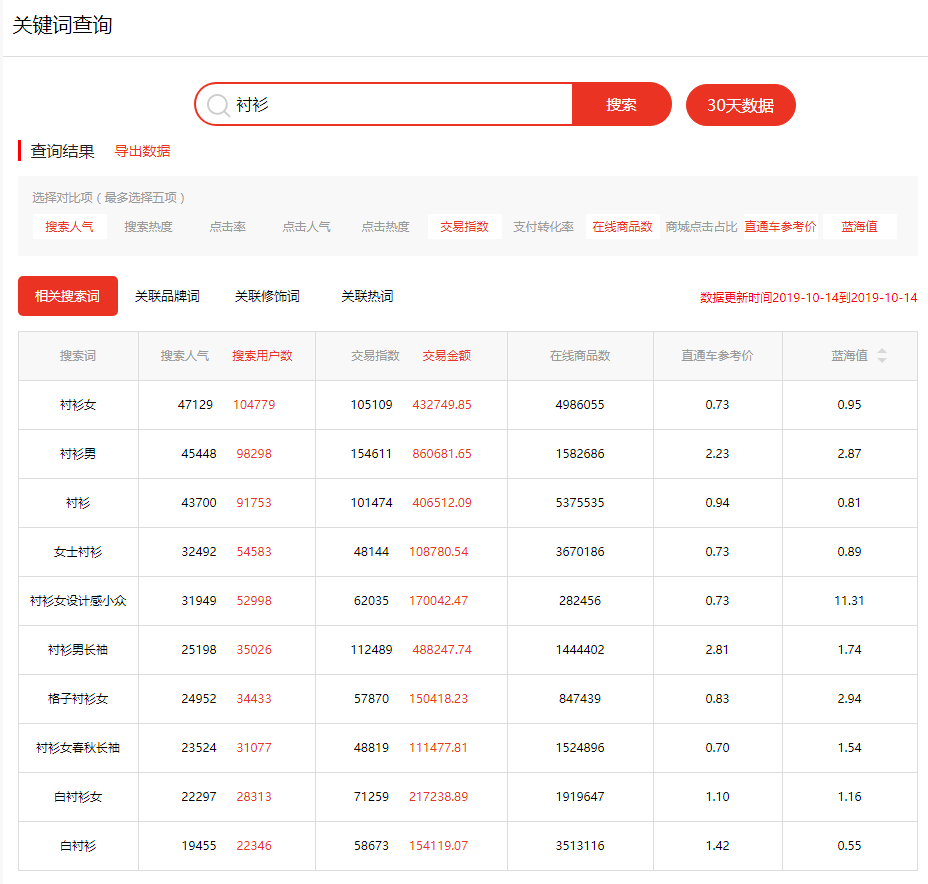Click the 搜索用户数 value 54583
The height and width of the screenshot is (884, 928).
pos(254,552)
